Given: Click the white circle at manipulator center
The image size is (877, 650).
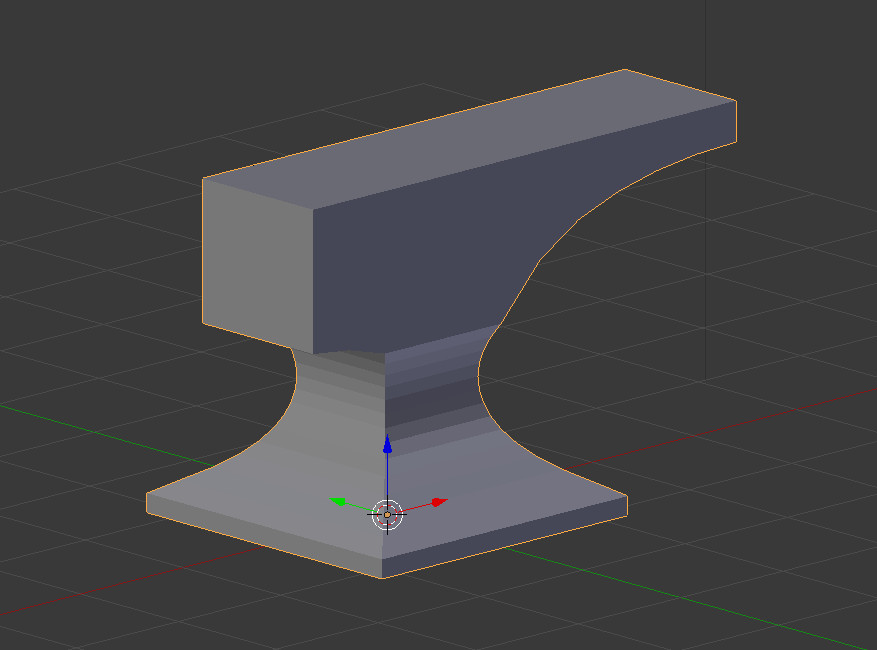Looking at the screenshot, I should 387,515.
